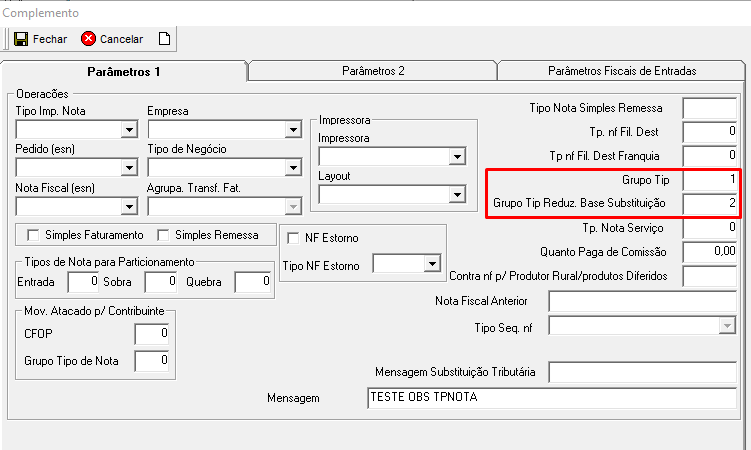751x450 pixels.
Task: Open the Agrupa. Transf. Fat. dropdown
Action: [x=293, y=207]
